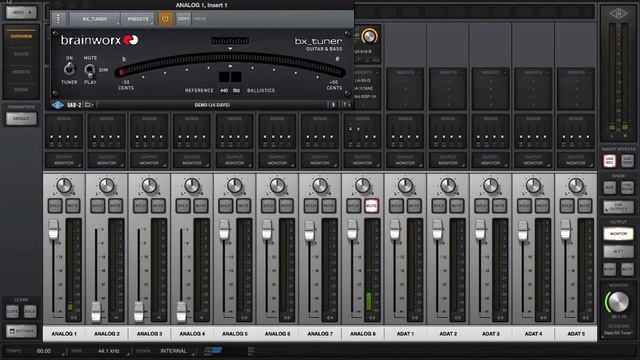The width and height of the screenshot is (640, 360).
Task: Click the DEFAULT parameters button
Action: [21, 119]
